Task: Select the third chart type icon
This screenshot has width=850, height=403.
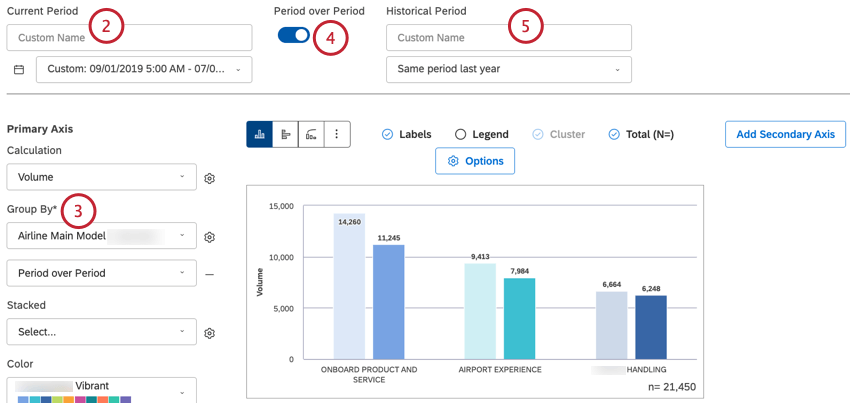Action: (312, 134)
